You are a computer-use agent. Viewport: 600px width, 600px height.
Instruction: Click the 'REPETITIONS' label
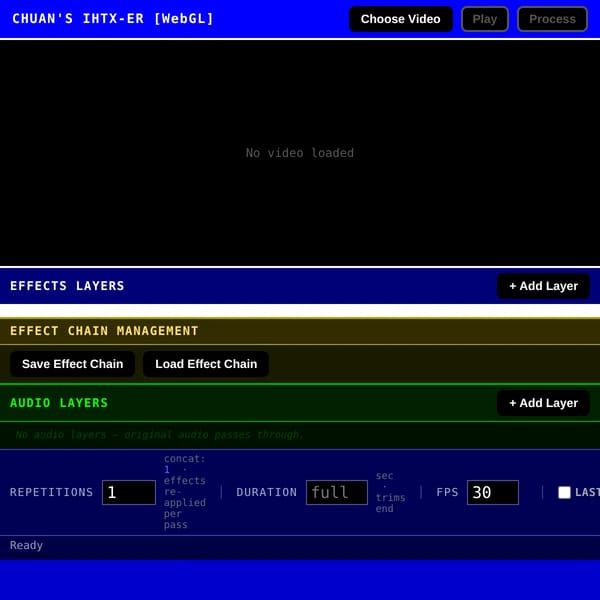click(52, 492)
